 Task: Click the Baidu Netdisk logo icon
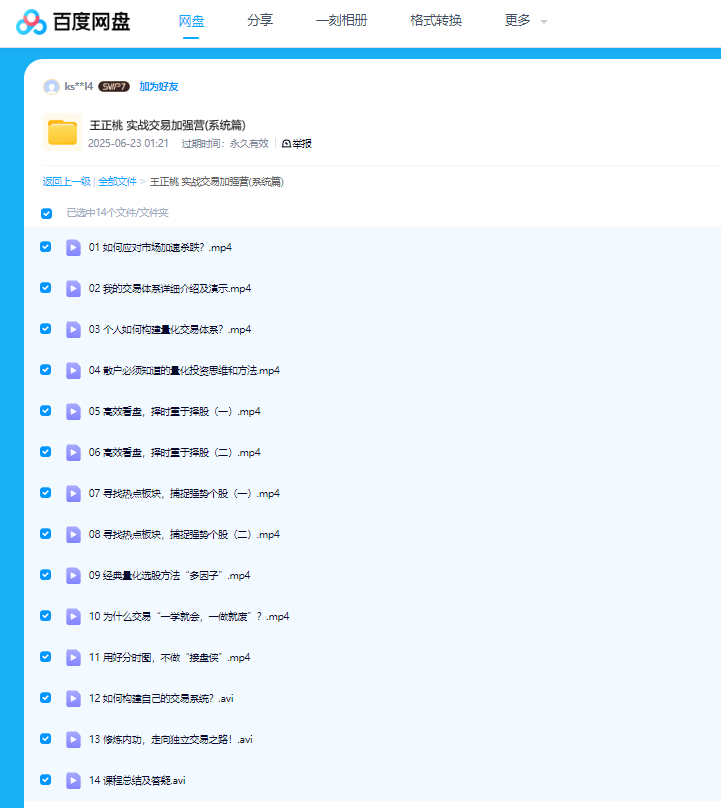click(x=31, y=21)
